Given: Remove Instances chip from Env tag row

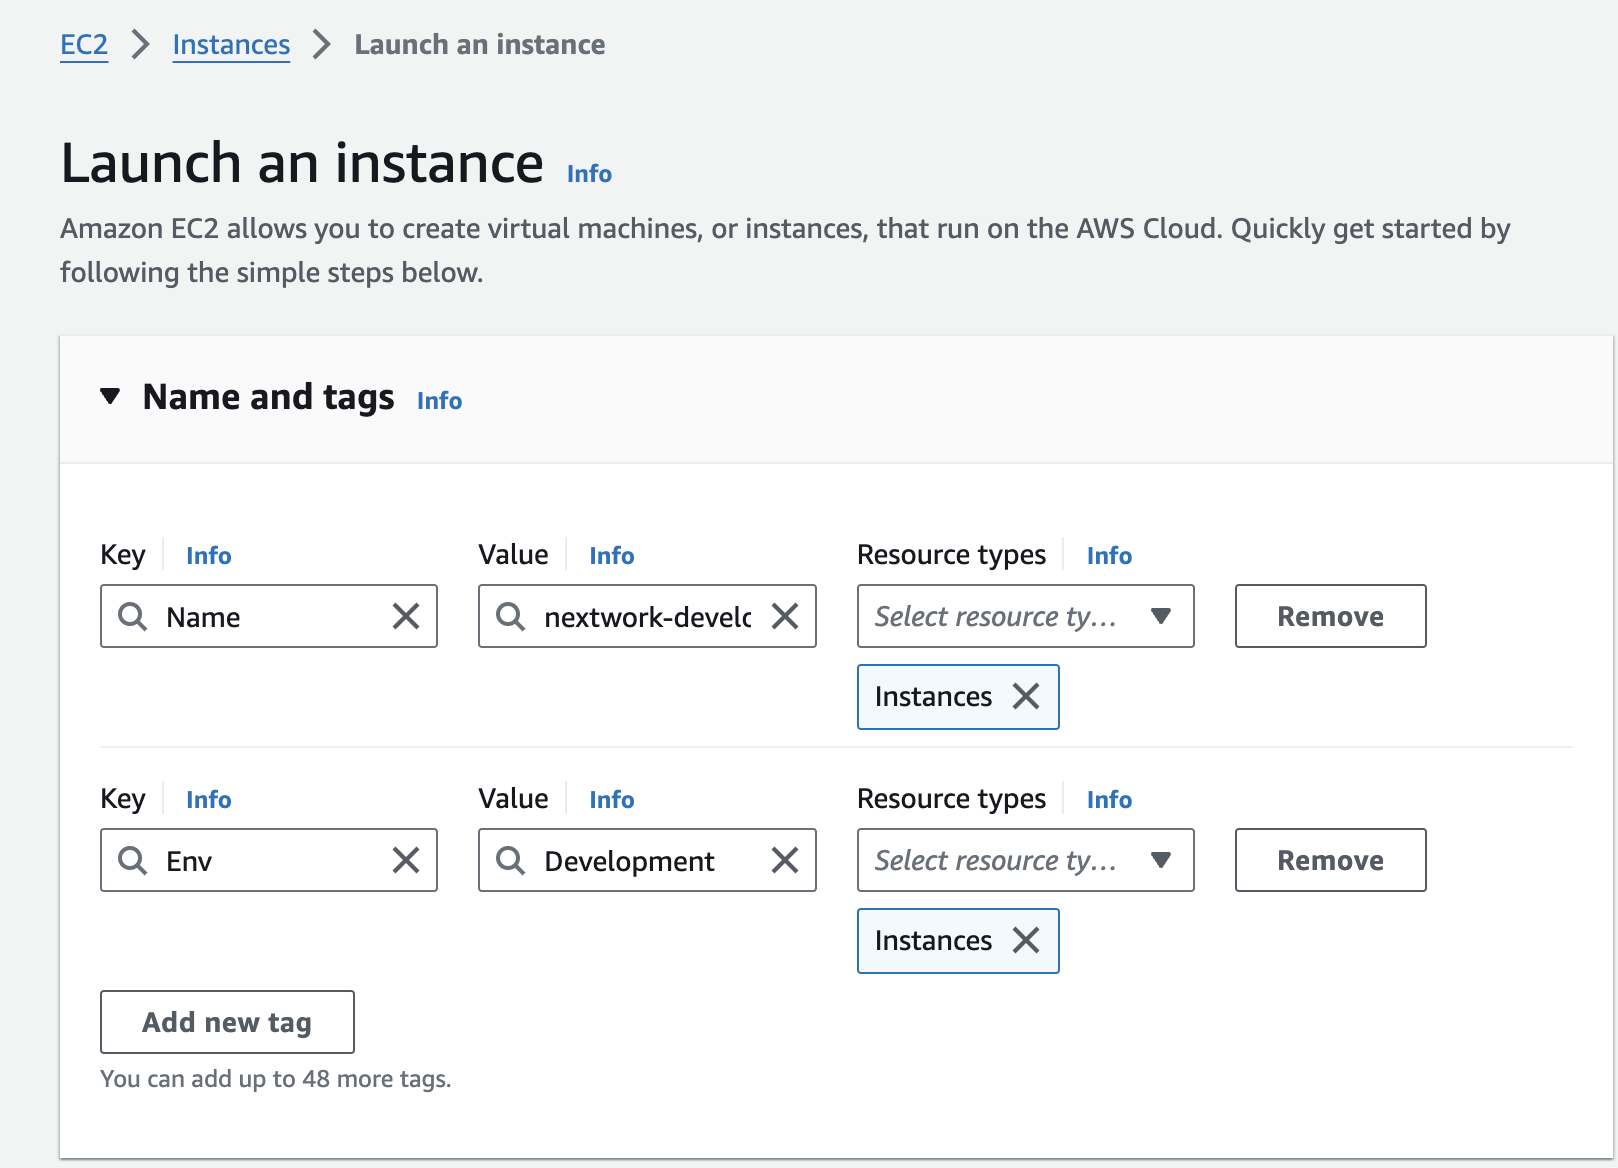Looking at the screenshot, I should click(1026, 940).
